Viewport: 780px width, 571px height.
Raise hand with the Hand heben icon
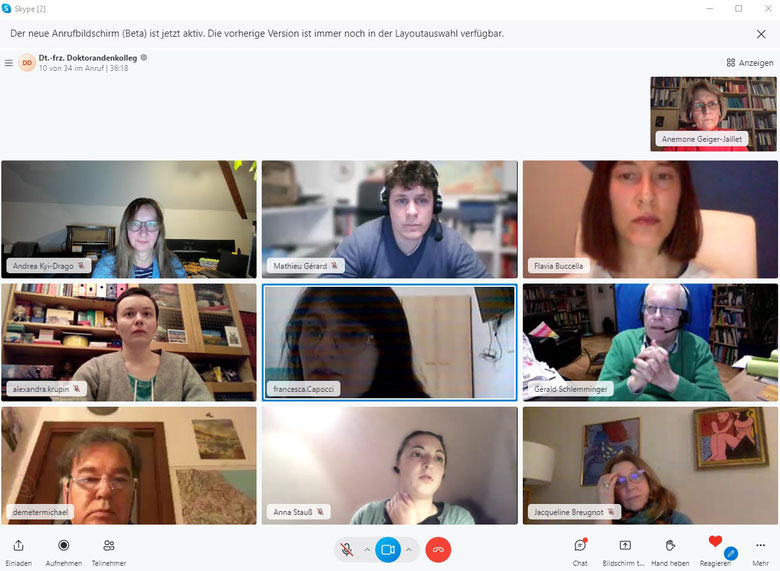(x=670, y=546)
